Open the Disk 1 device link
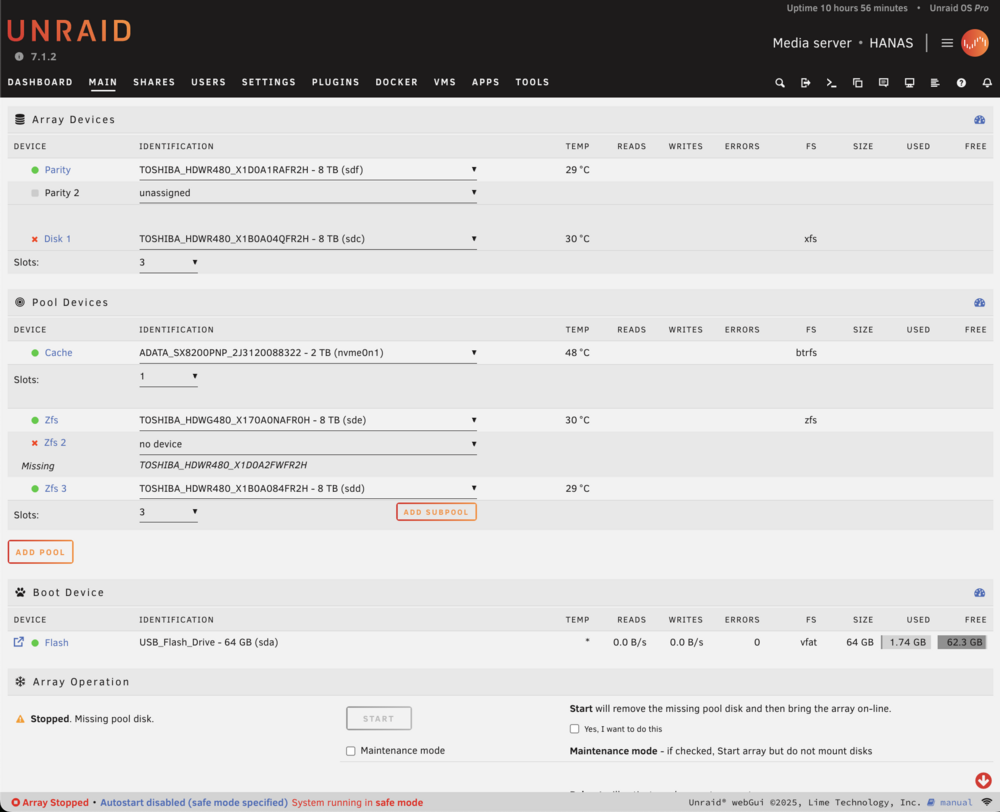 tap(57, 239)
